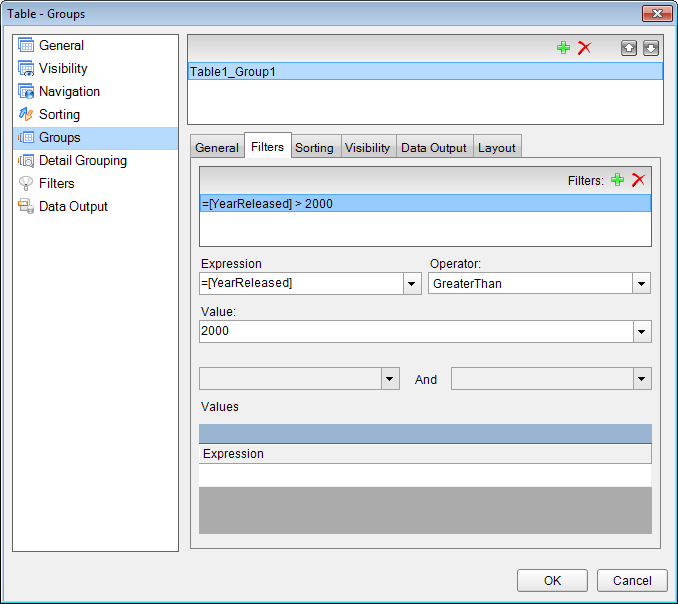Click the General page icon in the sidebar
The height and width of the screenshot is (604, 678).
26,45
